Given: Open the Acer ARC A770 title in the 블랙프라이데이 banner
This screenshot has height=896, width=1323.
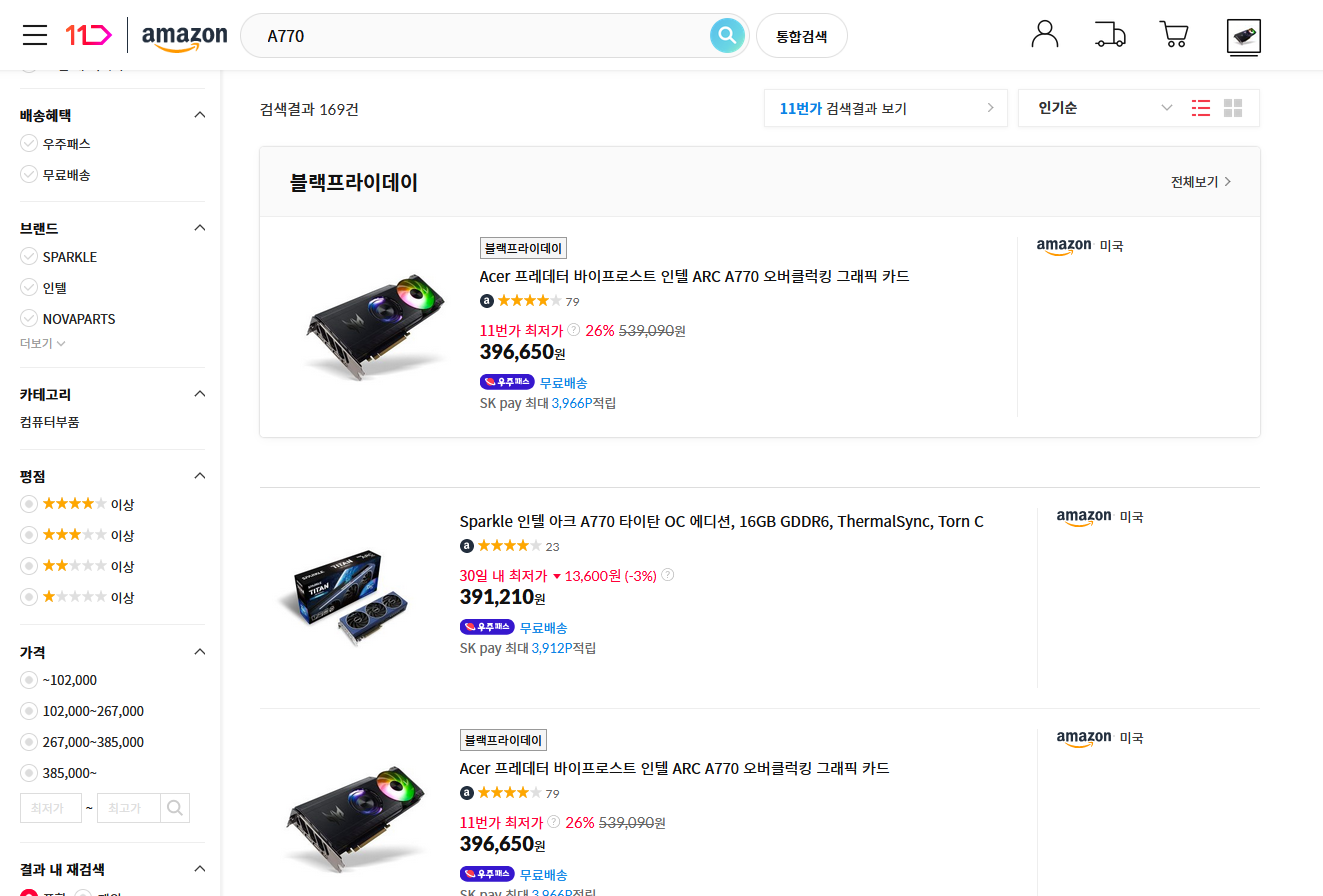Looking at the screenshot, I should point(695,276).
